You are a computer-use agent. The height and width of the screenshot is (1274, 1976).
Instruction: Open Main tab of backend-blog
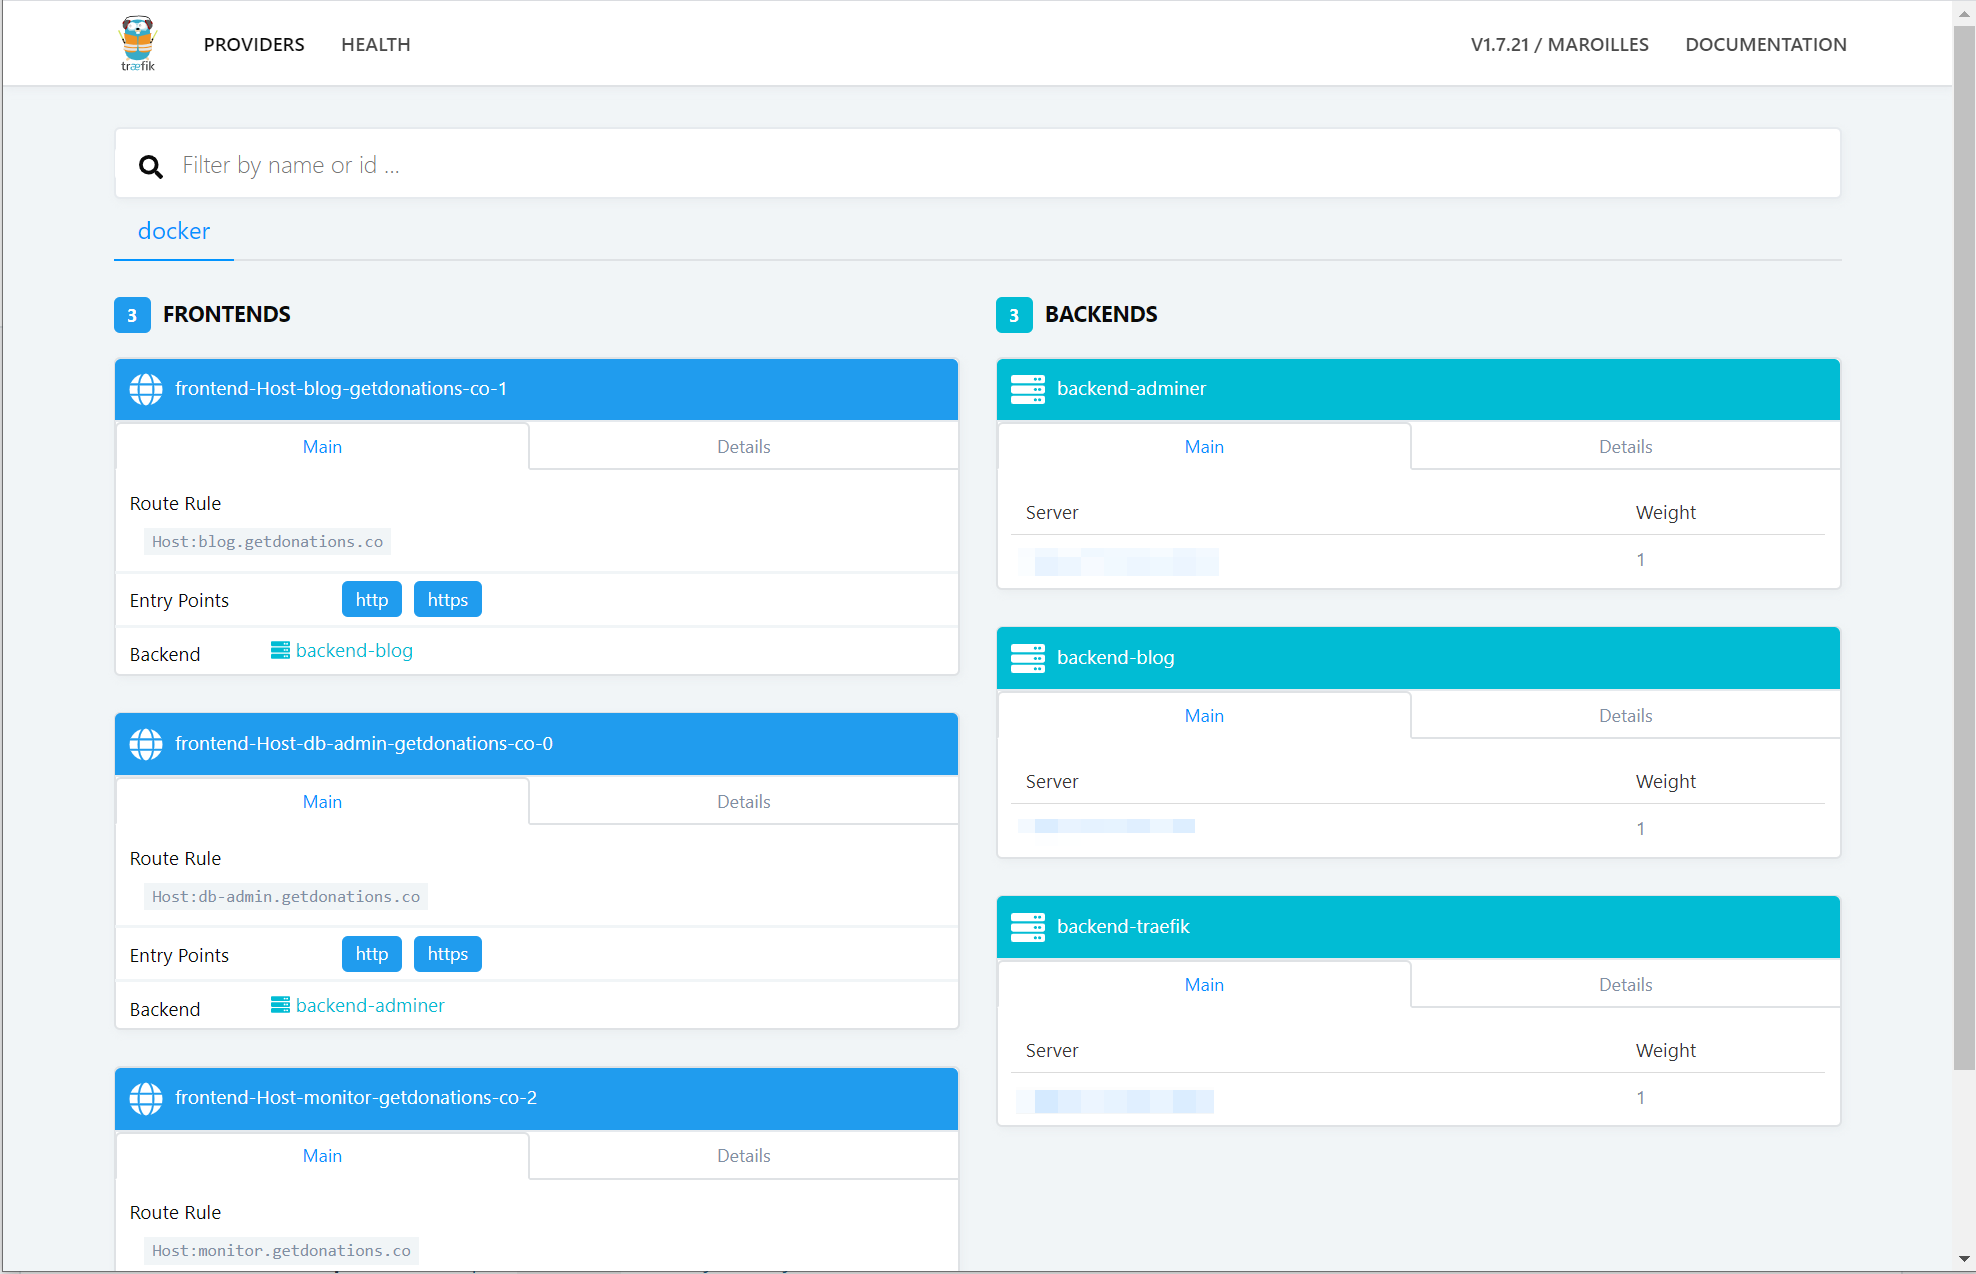(x=1204, y=716)
